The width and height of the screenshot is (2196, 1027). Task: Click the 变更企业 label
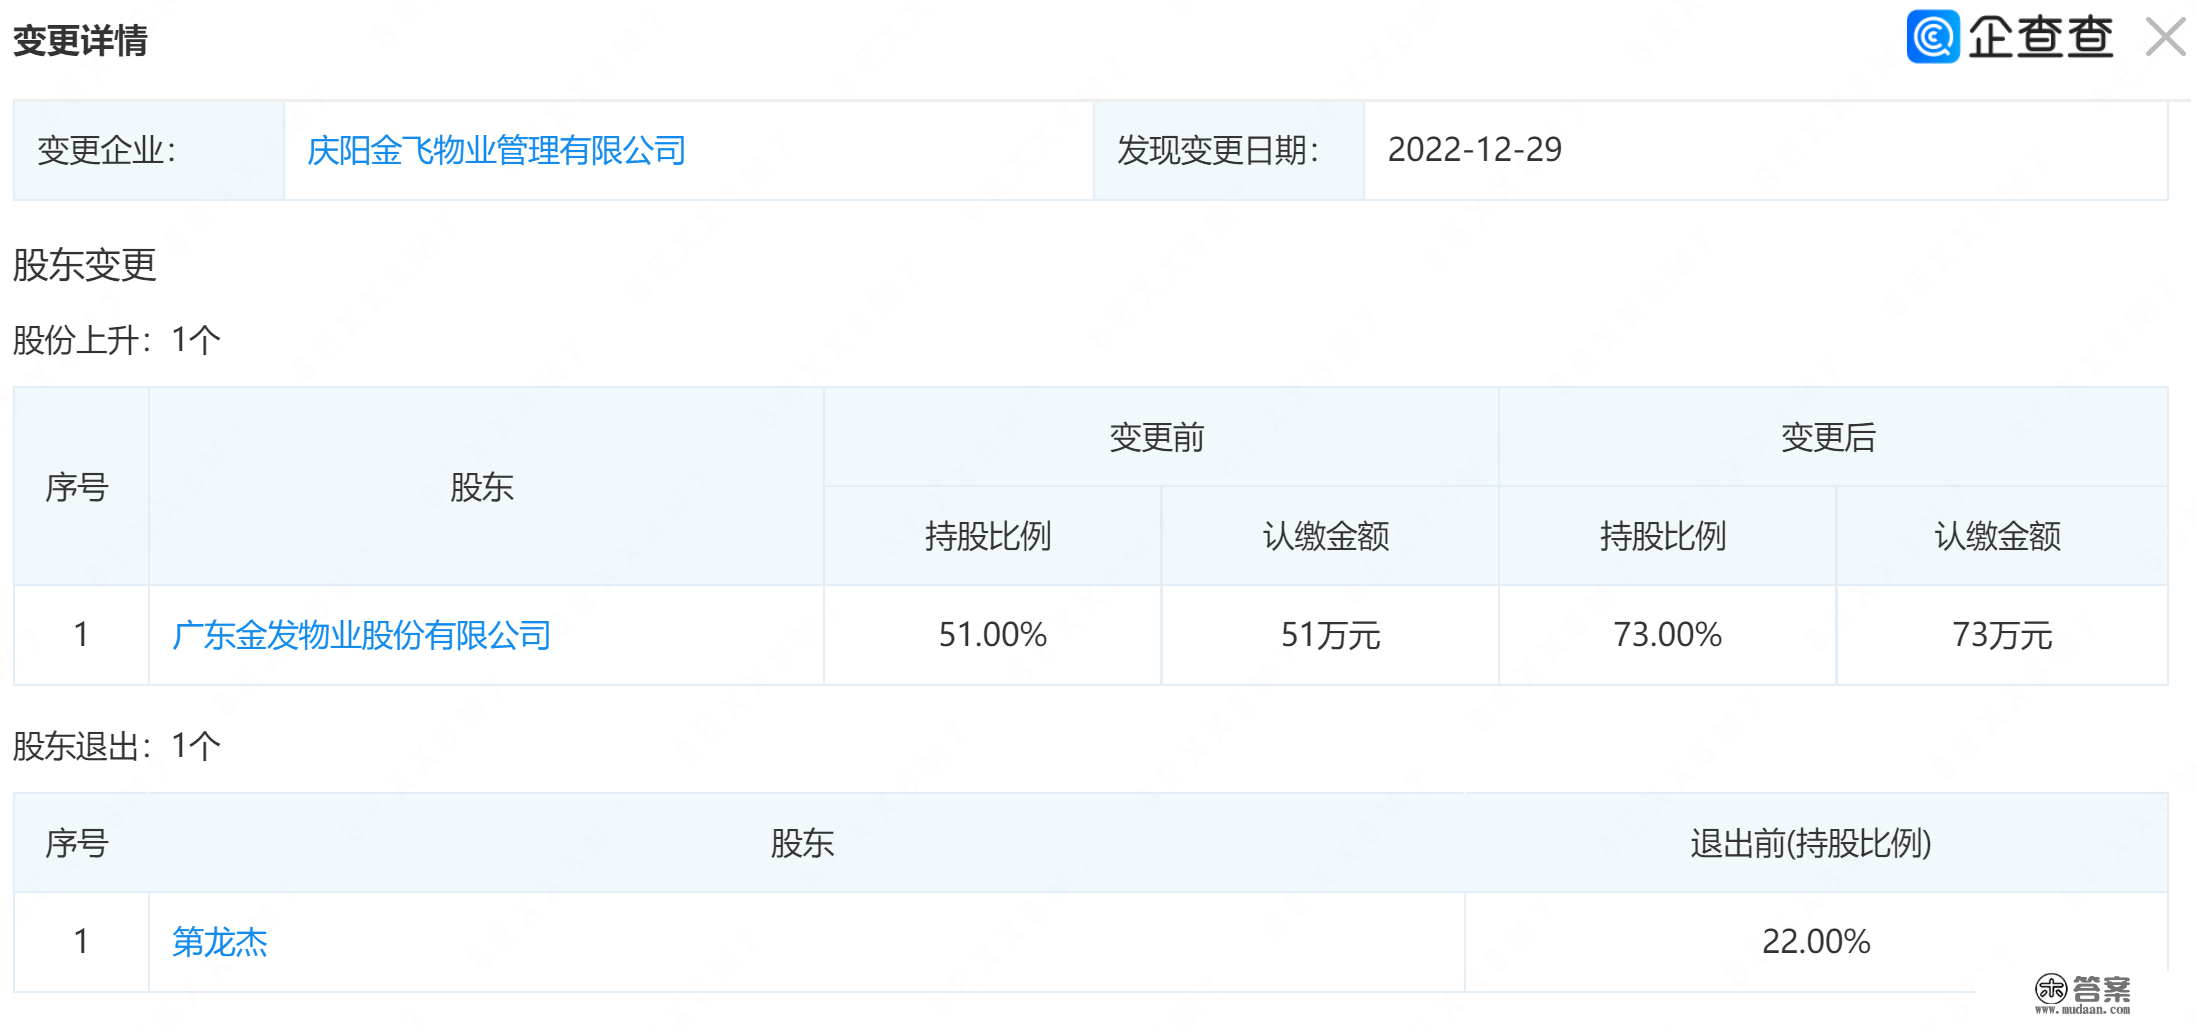click(107, 151)
